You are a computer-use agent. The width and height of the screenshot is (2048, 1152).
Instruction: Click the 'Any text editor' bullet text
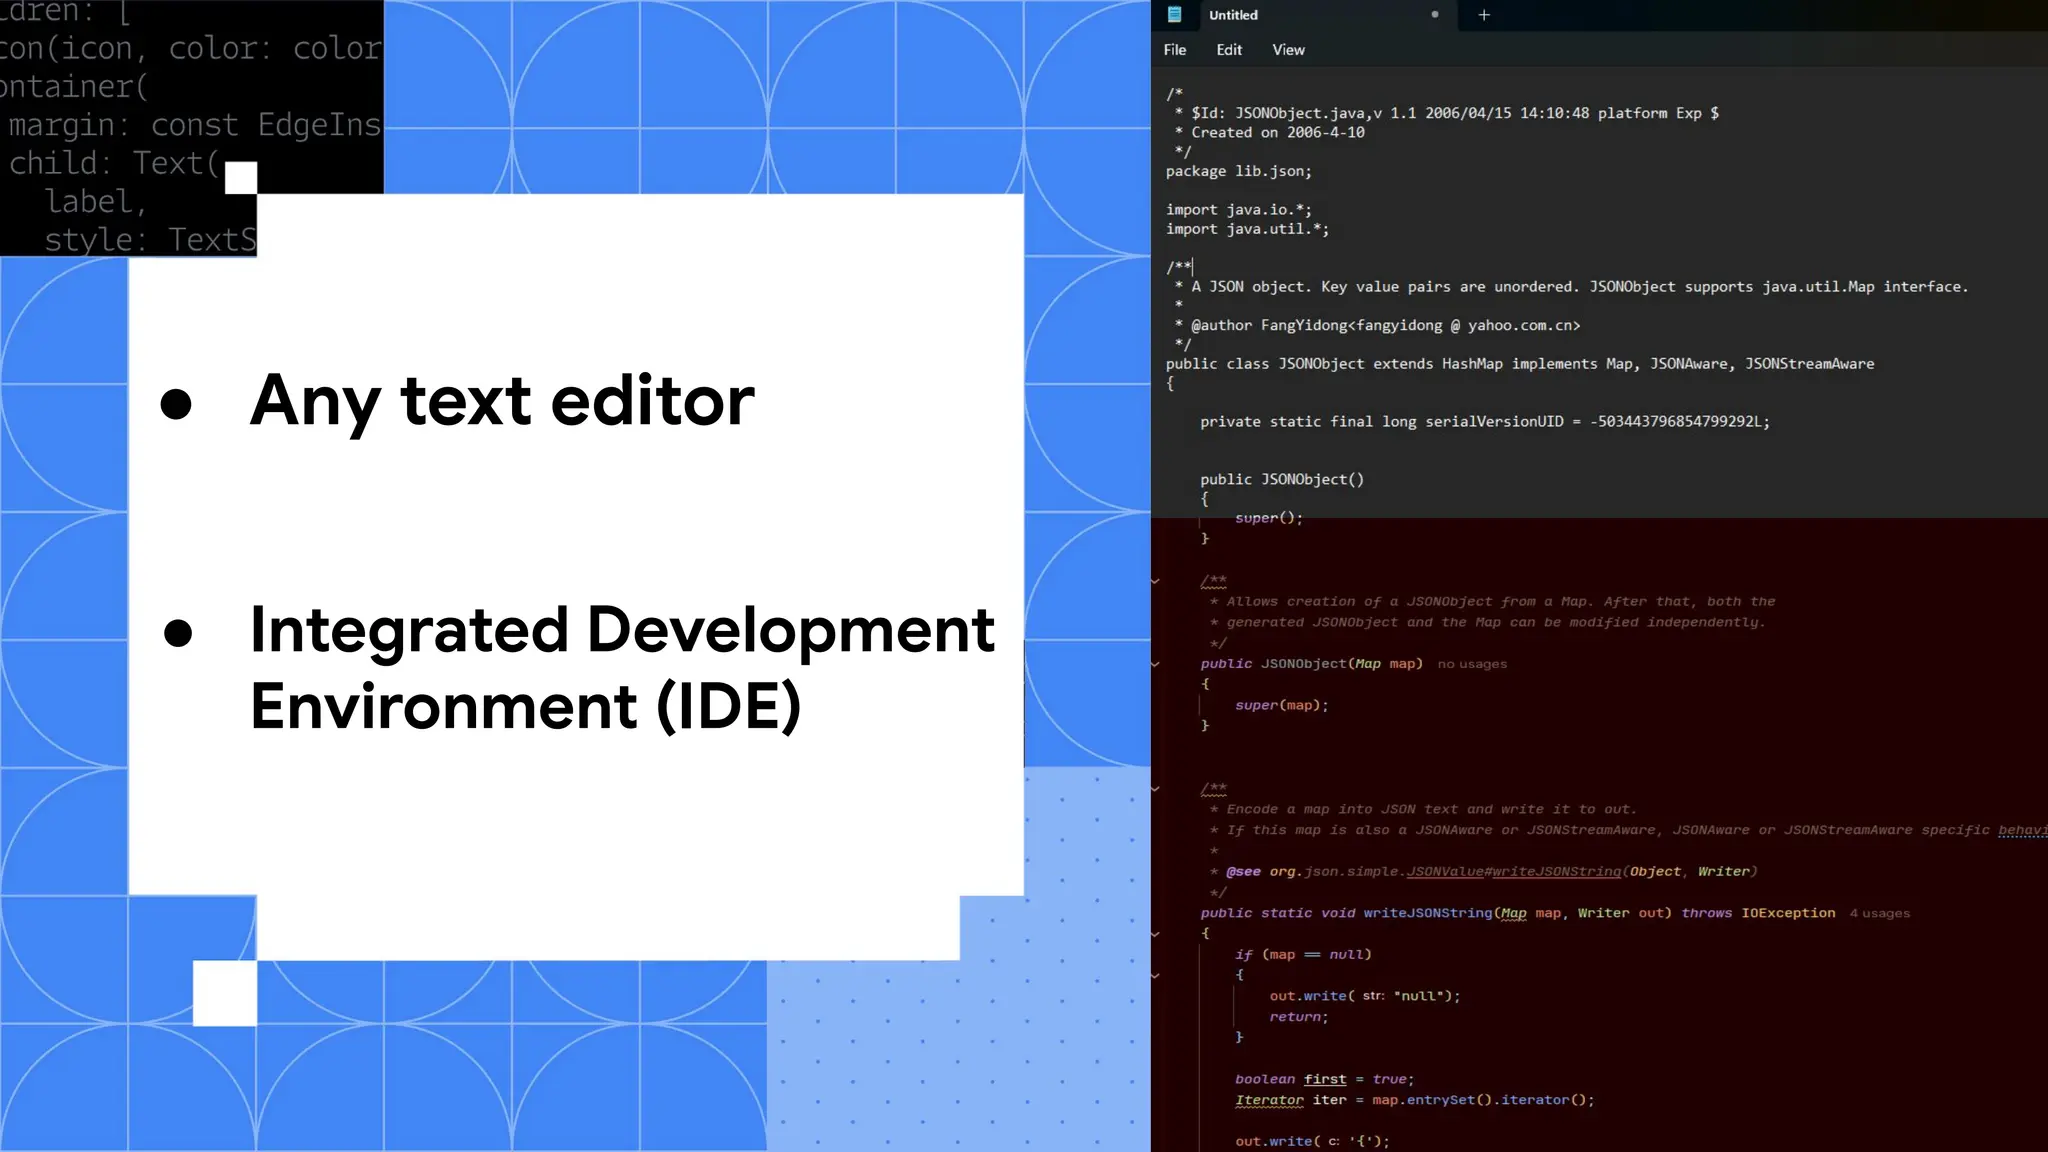pyautogui.click(x=502, y=401)
